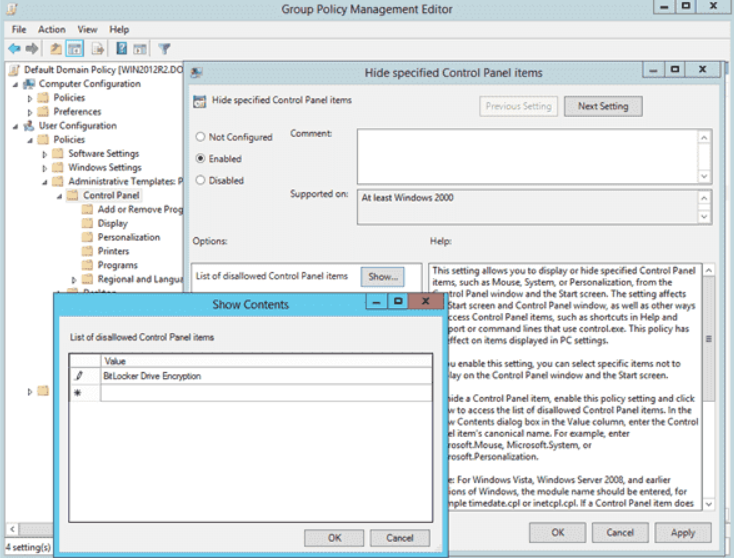Click the Next Setting button
This screenshot has height=558, width=734.
point(603,106)
